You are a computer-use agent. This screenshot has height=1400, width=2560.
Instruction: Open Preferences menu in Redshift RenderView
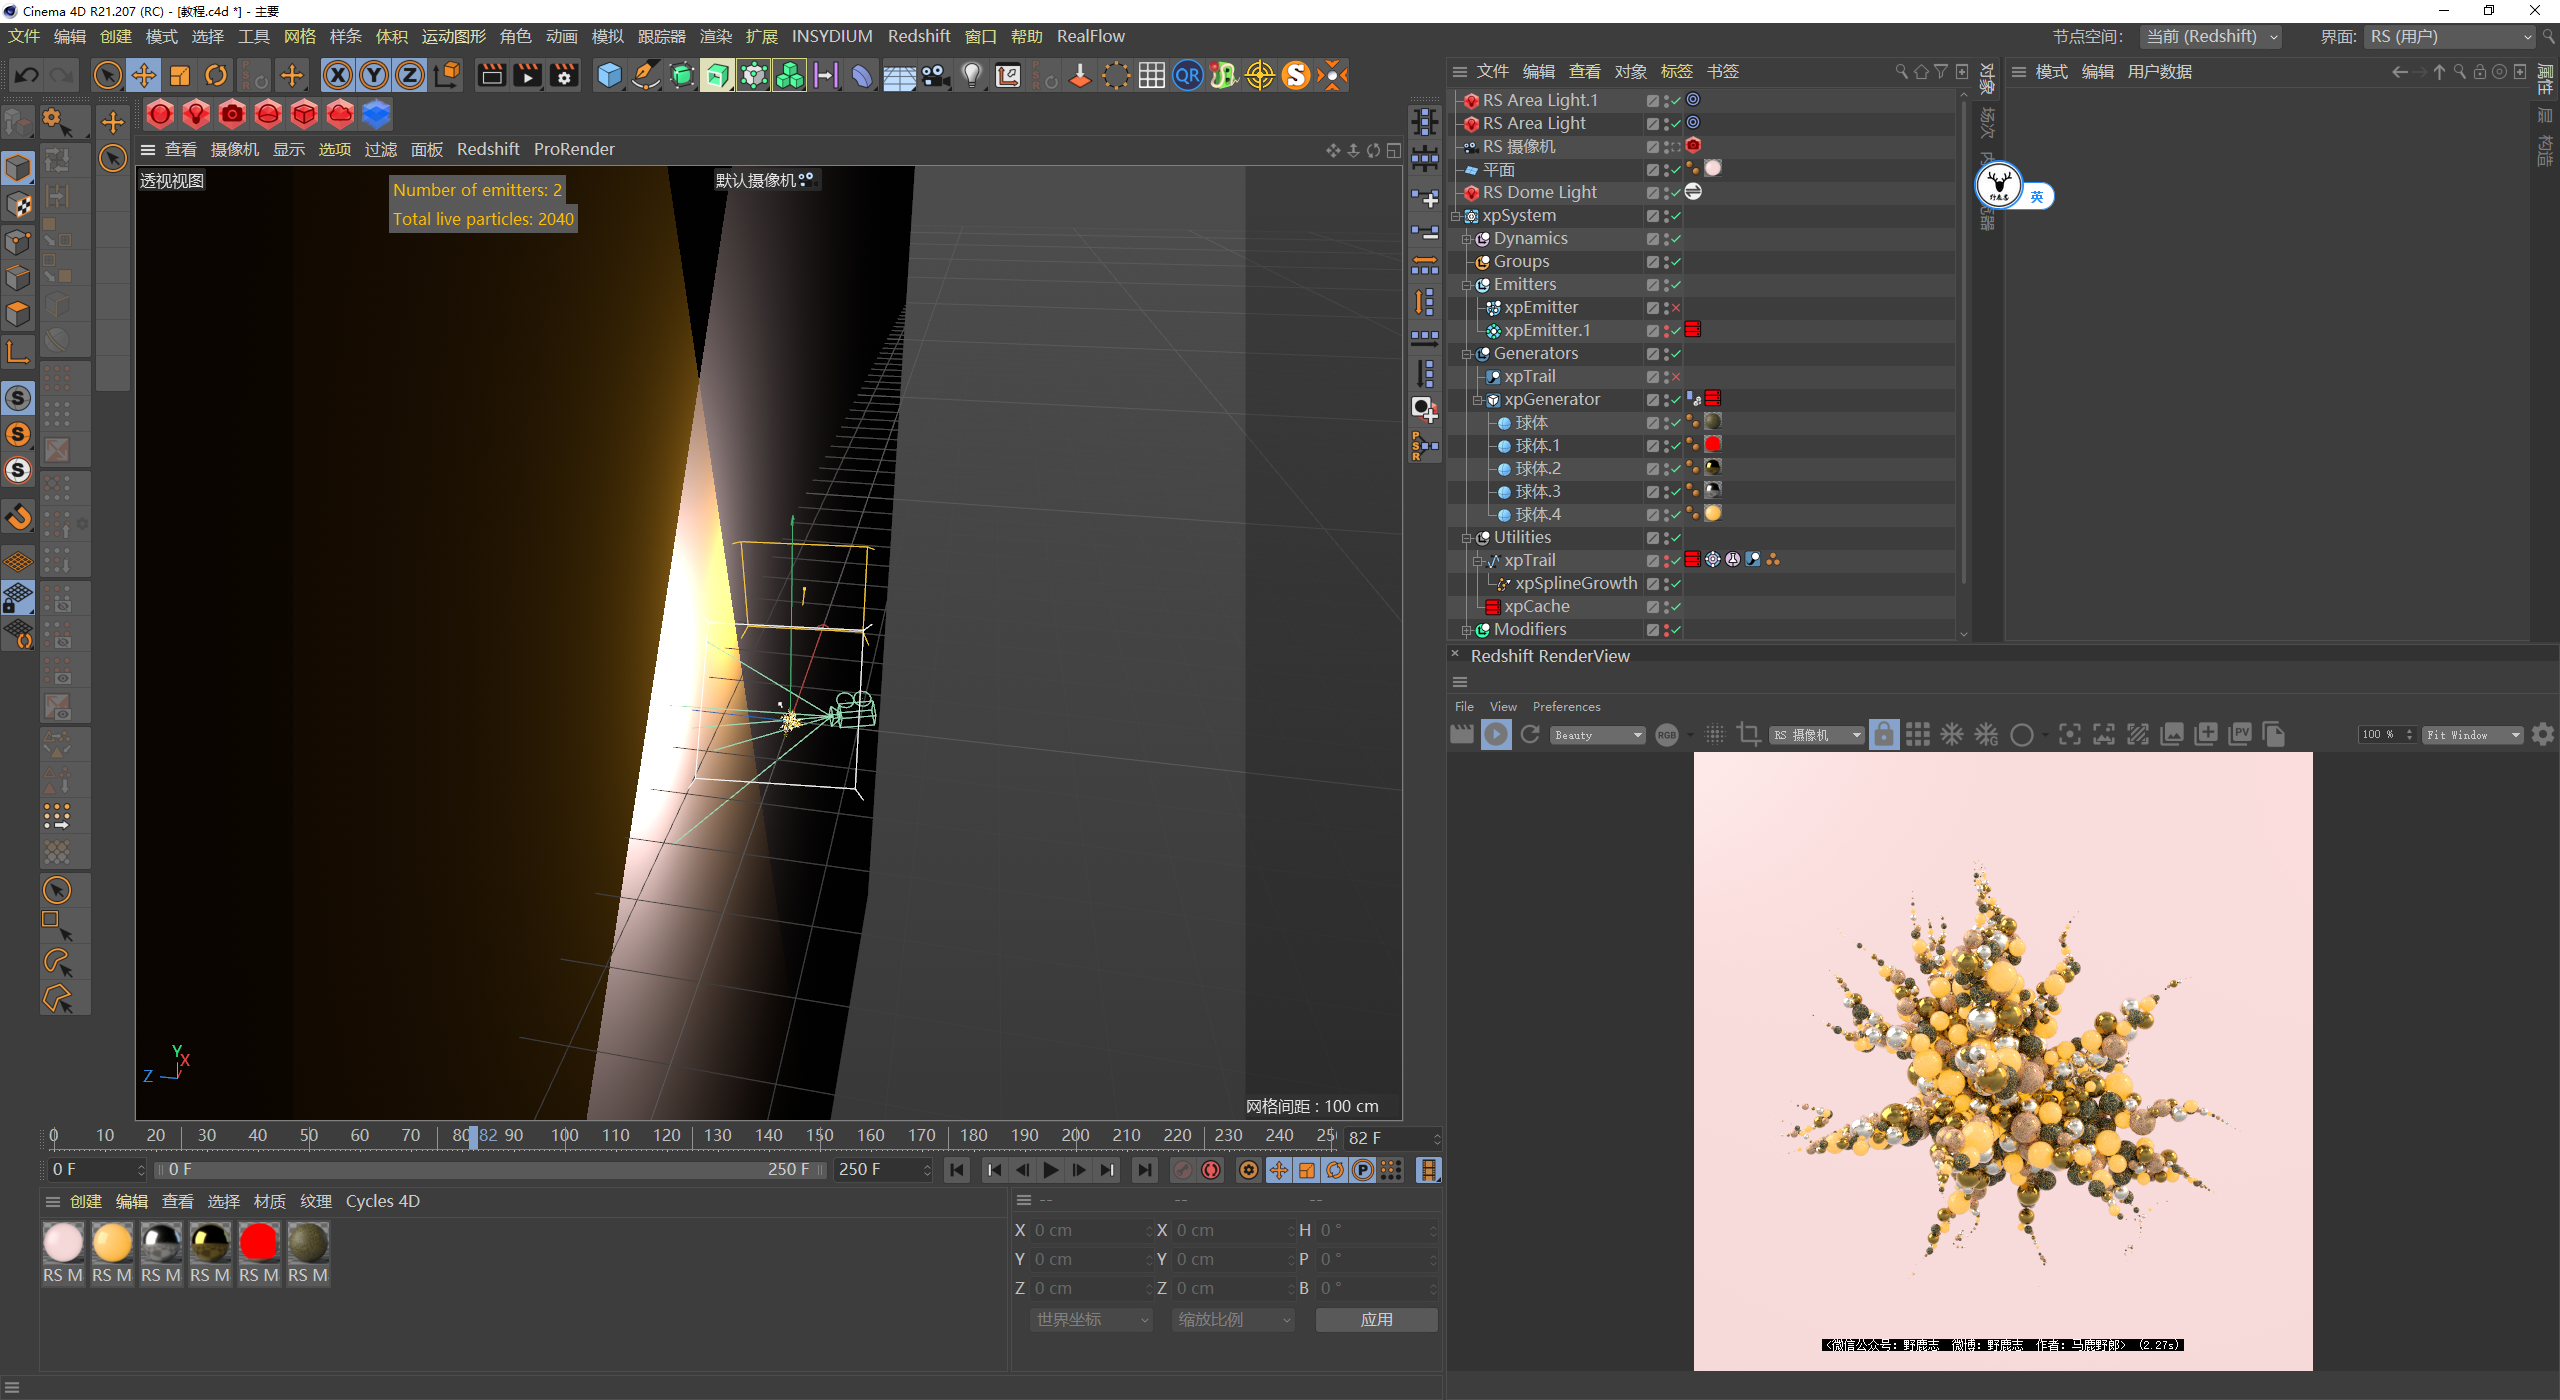coord(1566,707)
